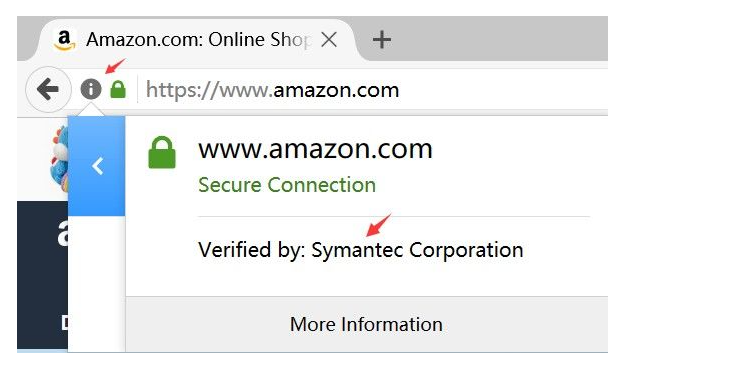The height and width of the screenshot is (373, 747).
Task: Click the partially hidden Amazon logo letter
Action: 62,233
